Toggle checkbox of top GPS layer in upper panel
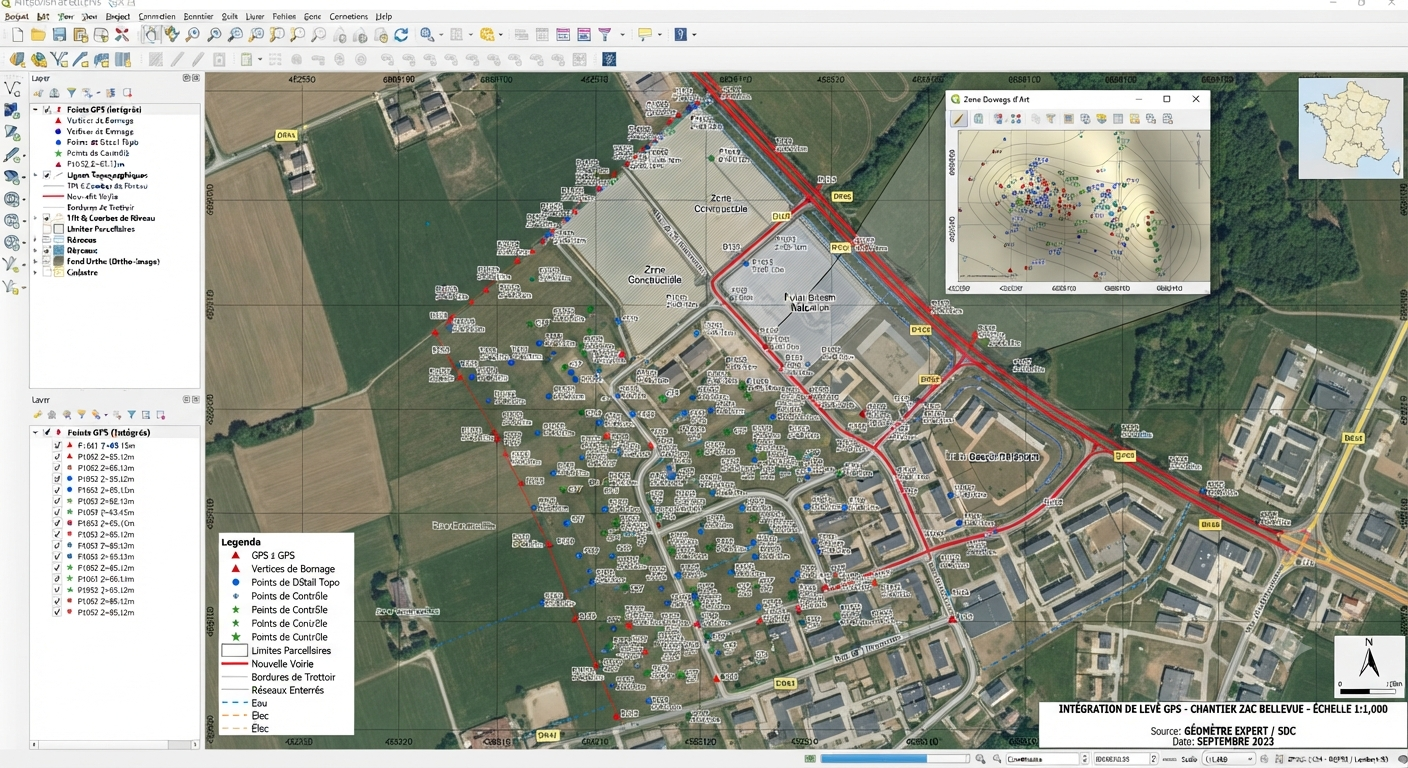 (47, 110)
